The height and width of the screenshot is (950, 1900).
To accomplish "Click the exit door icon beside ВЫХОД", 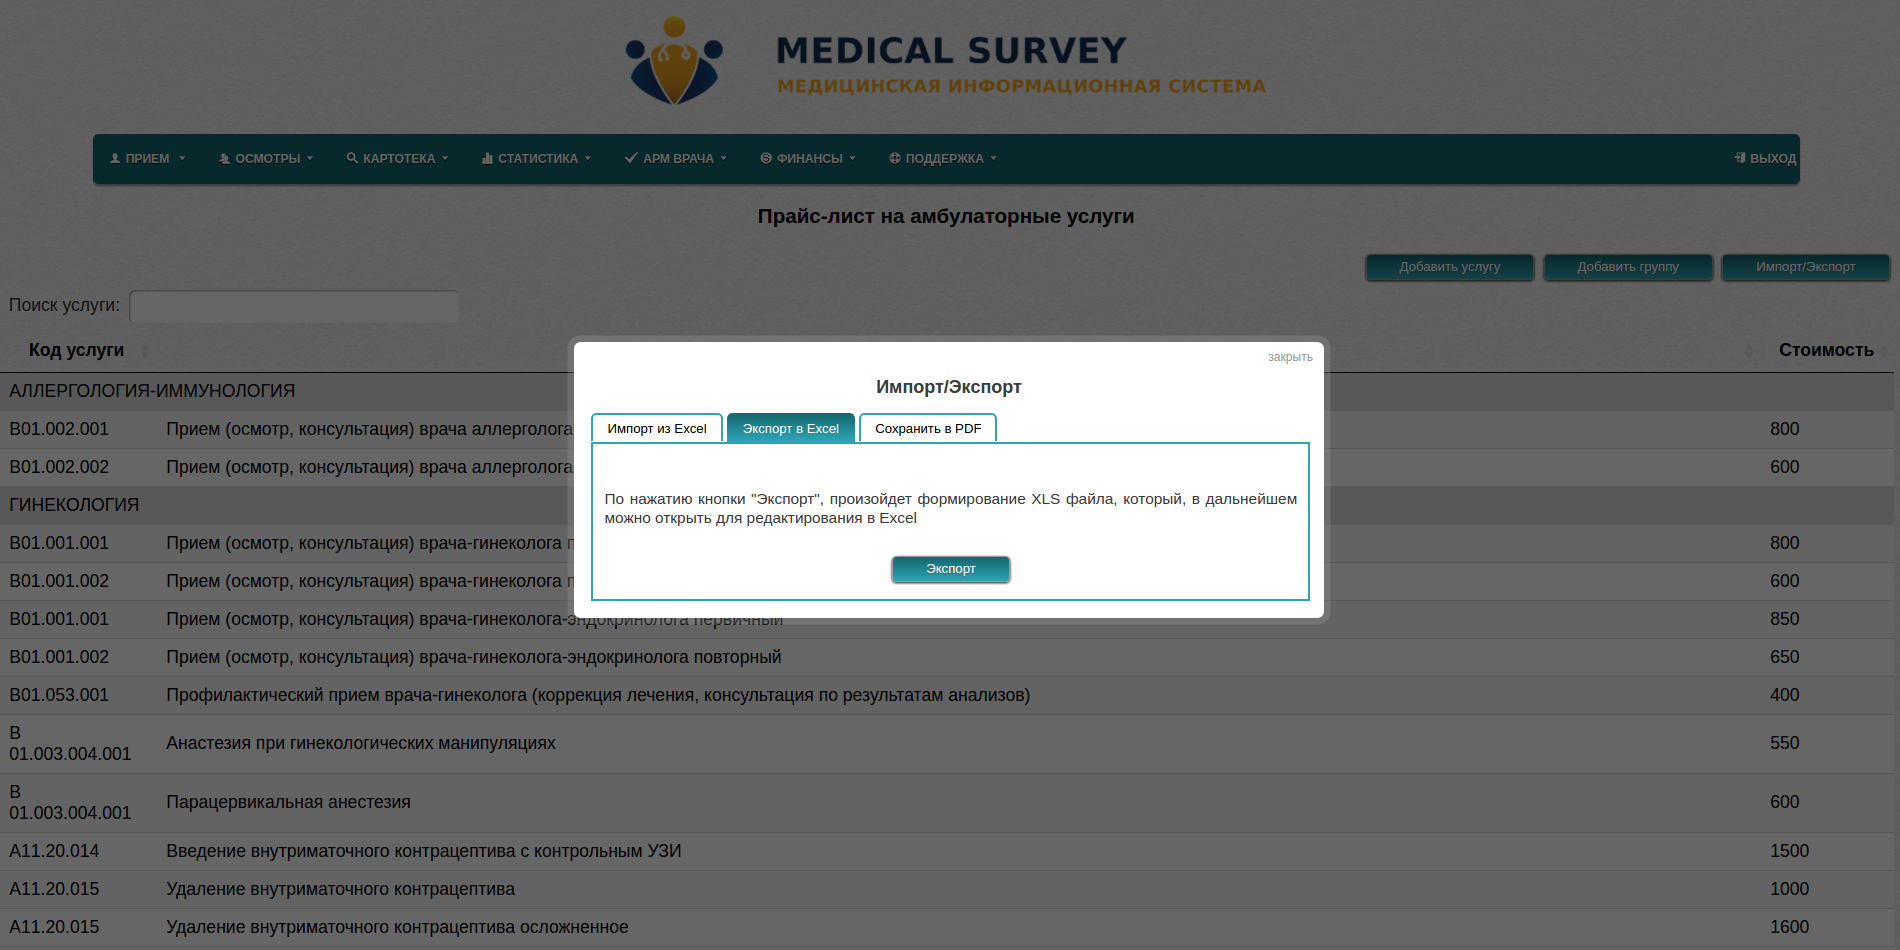I will point(1740,158).
